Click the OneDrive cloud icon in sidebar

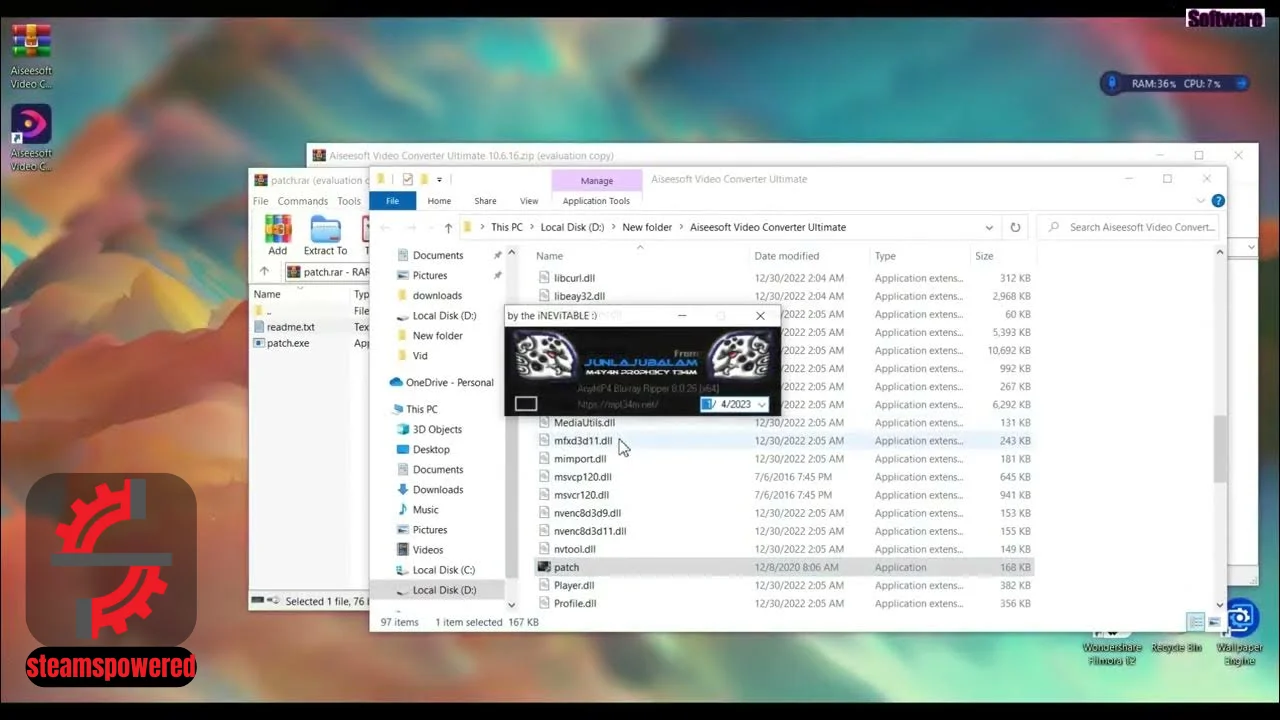coord(396,382)
